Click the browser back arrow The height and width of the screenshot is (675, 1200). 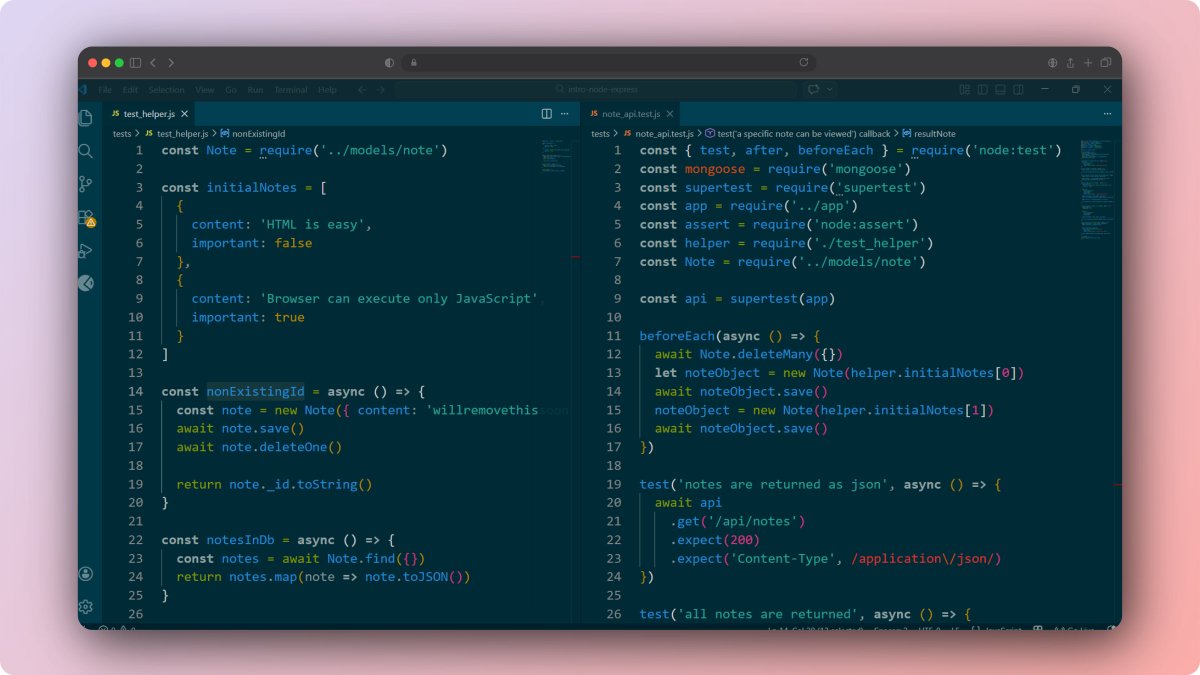coord(153,62)
